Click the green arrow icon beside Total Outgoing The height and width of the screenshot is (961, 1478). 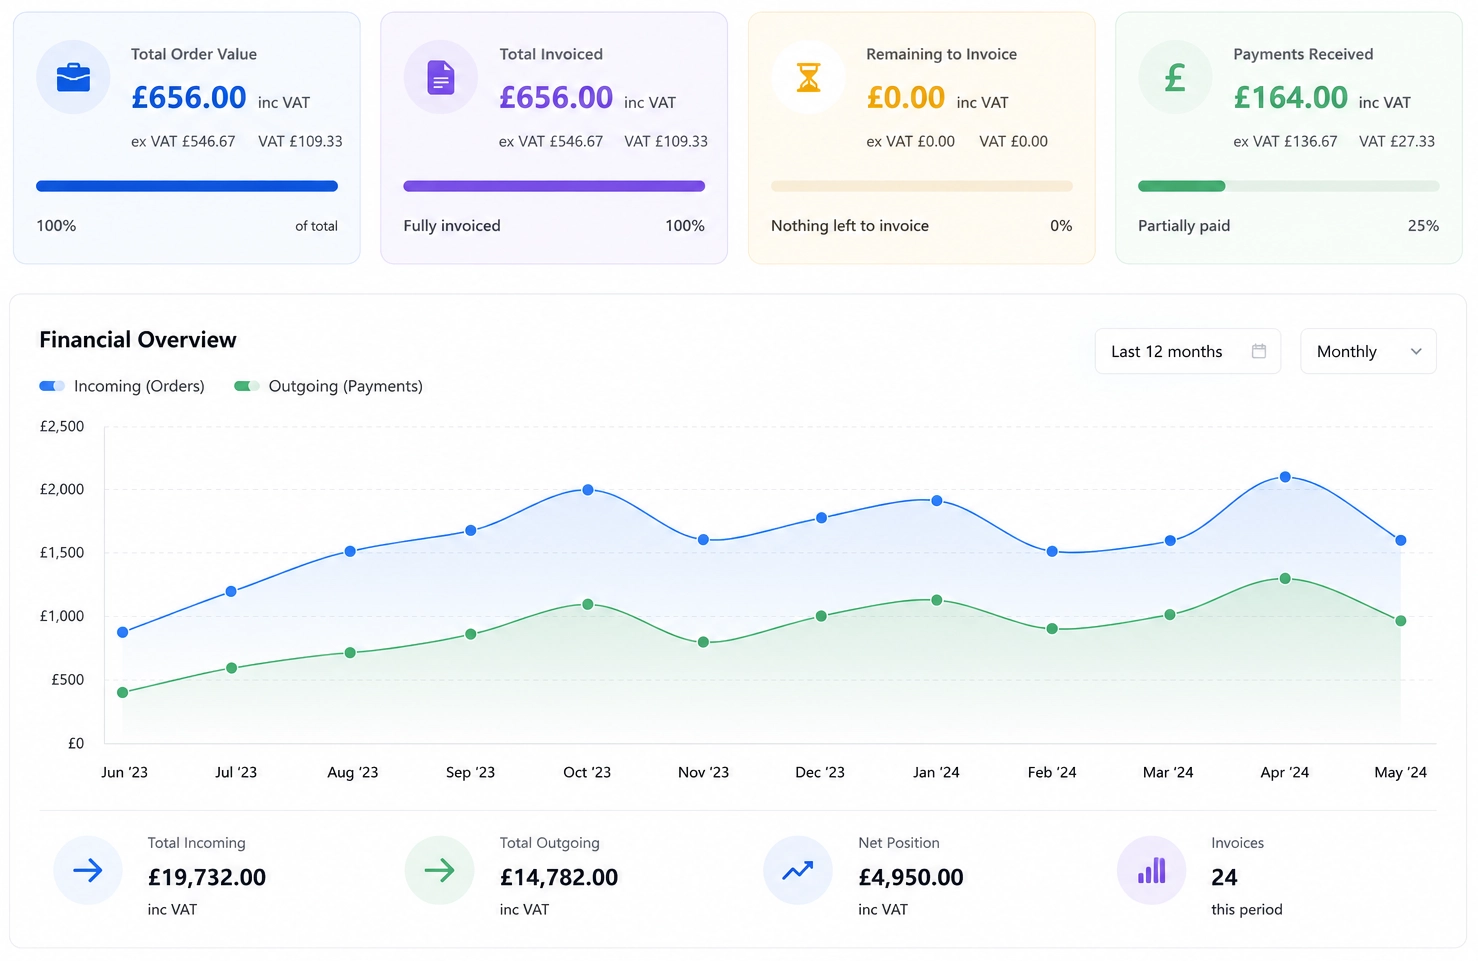click(439, 870)
